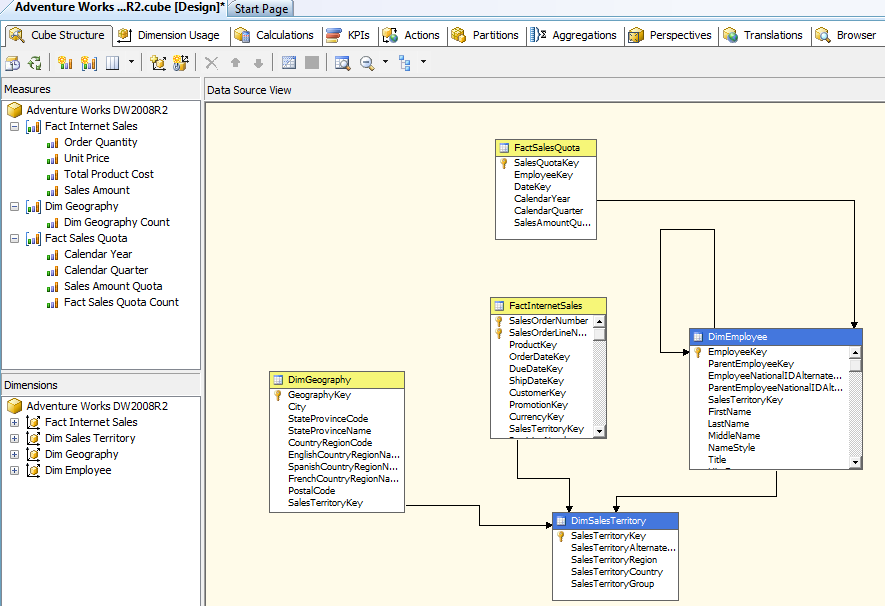Open dropdown arrow beside the tree layout icon
Screen dimensions: 885x606
point(423,62)
